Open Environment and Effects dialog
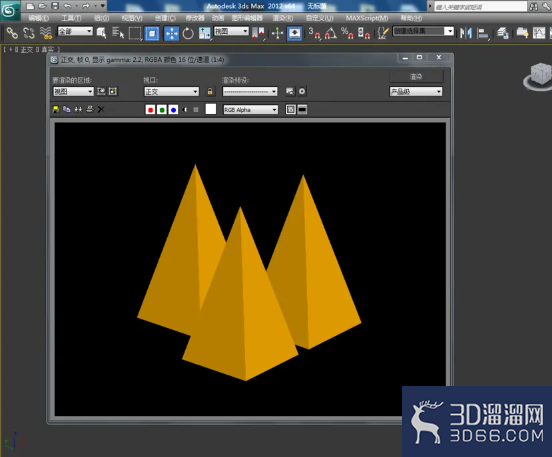This screenshot has height=457, width=552. tap(302, 92)
